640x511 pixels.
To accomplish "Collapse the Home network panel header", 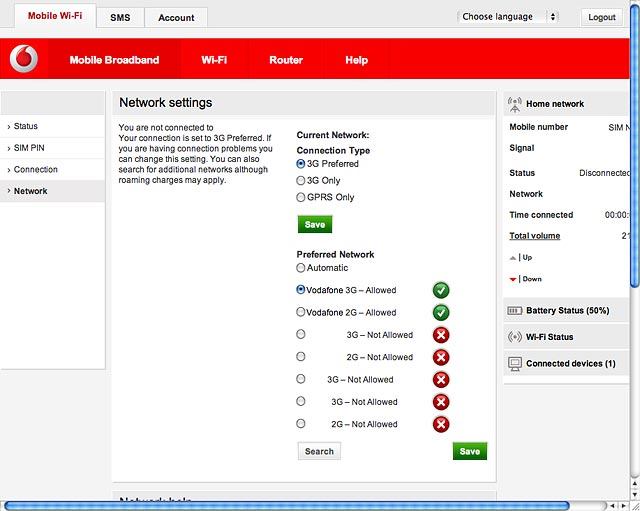I will click(567, 104).
